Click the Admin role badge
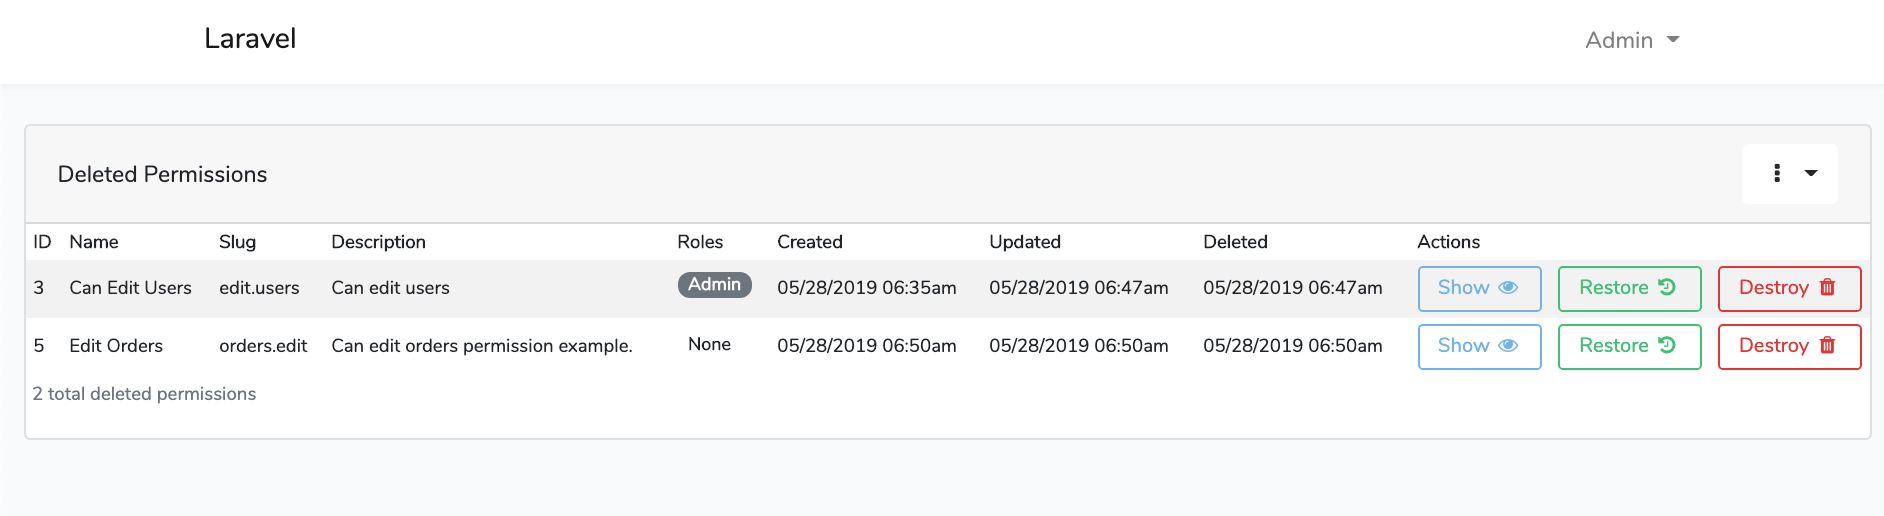This screenshot has height=516, width=1884. (x=714, y=285)
